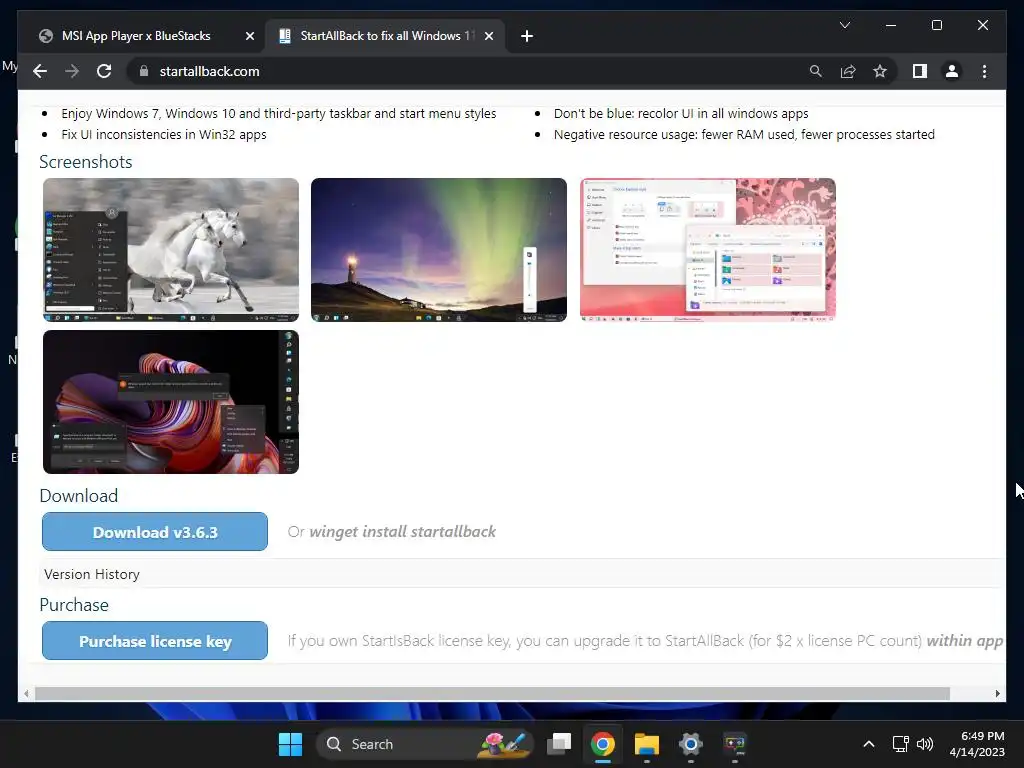Open the monitor app icon in the taskbar
The width and height of the screenshot is (1024, 768).
pos(735,744)
